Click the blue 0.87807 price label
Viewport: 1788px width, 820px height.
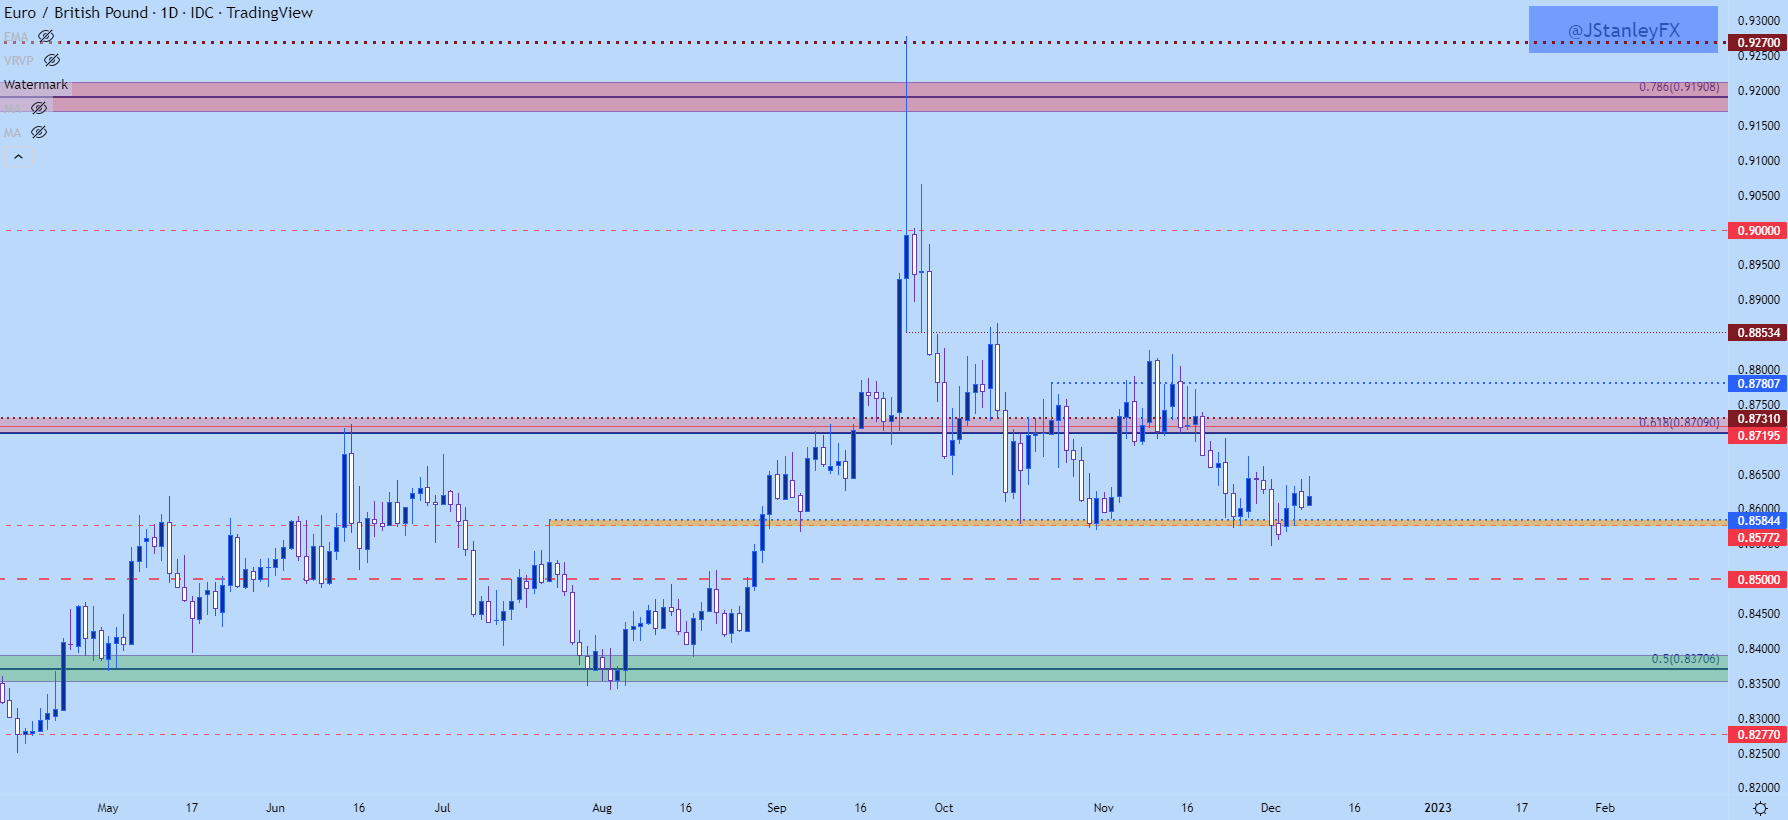click(x=1758, y=384)
